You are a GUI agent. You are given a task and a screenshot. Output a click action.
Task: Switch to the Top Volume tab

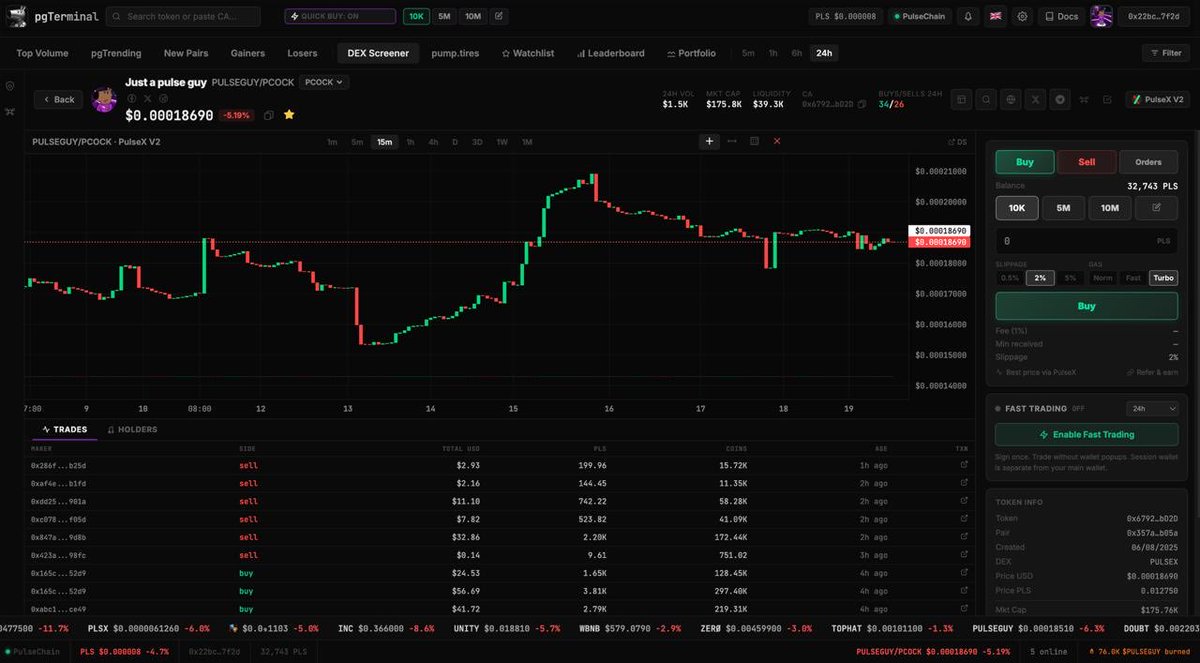click(x=42, y=53)
